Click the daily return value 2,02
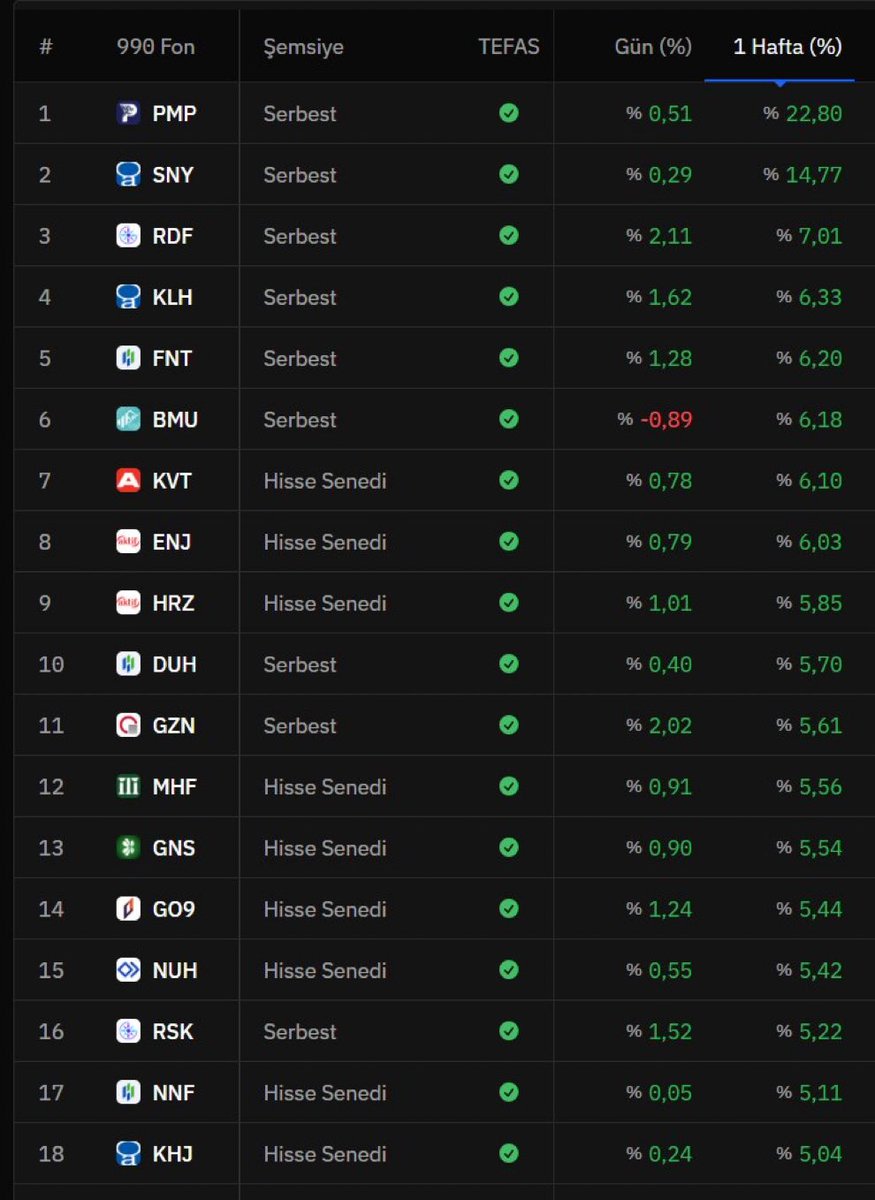This screenshot has width=875, height=1200. (x=670, y=725)
